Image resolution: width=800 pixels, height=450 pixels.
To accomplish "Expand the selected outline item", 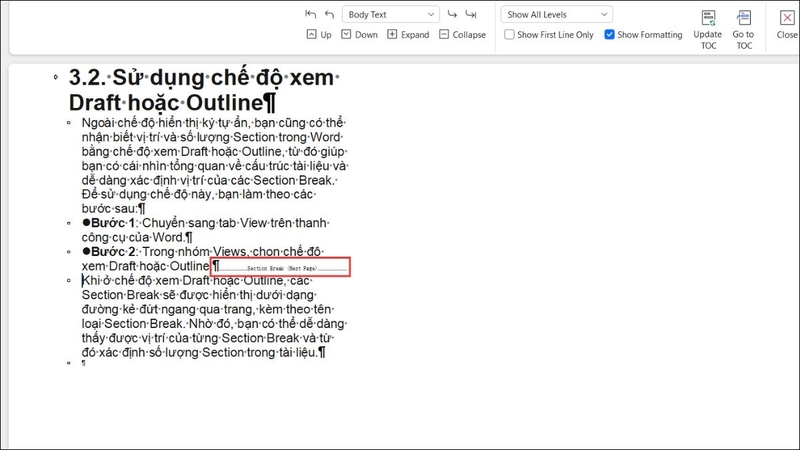I will pyautogui.click(x=408, y=35).
